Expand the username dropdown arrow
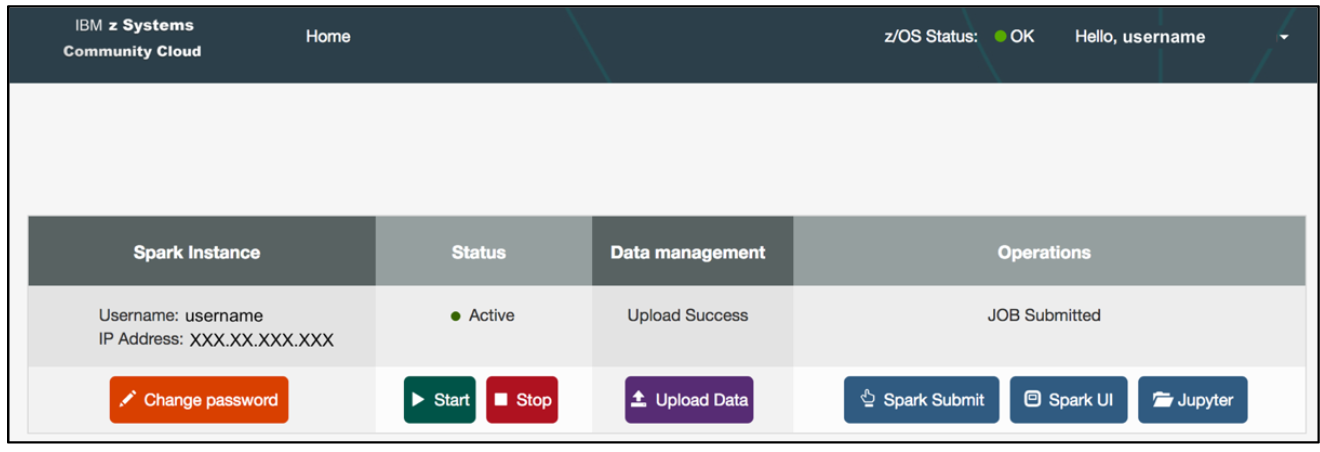 (1283, 38)
